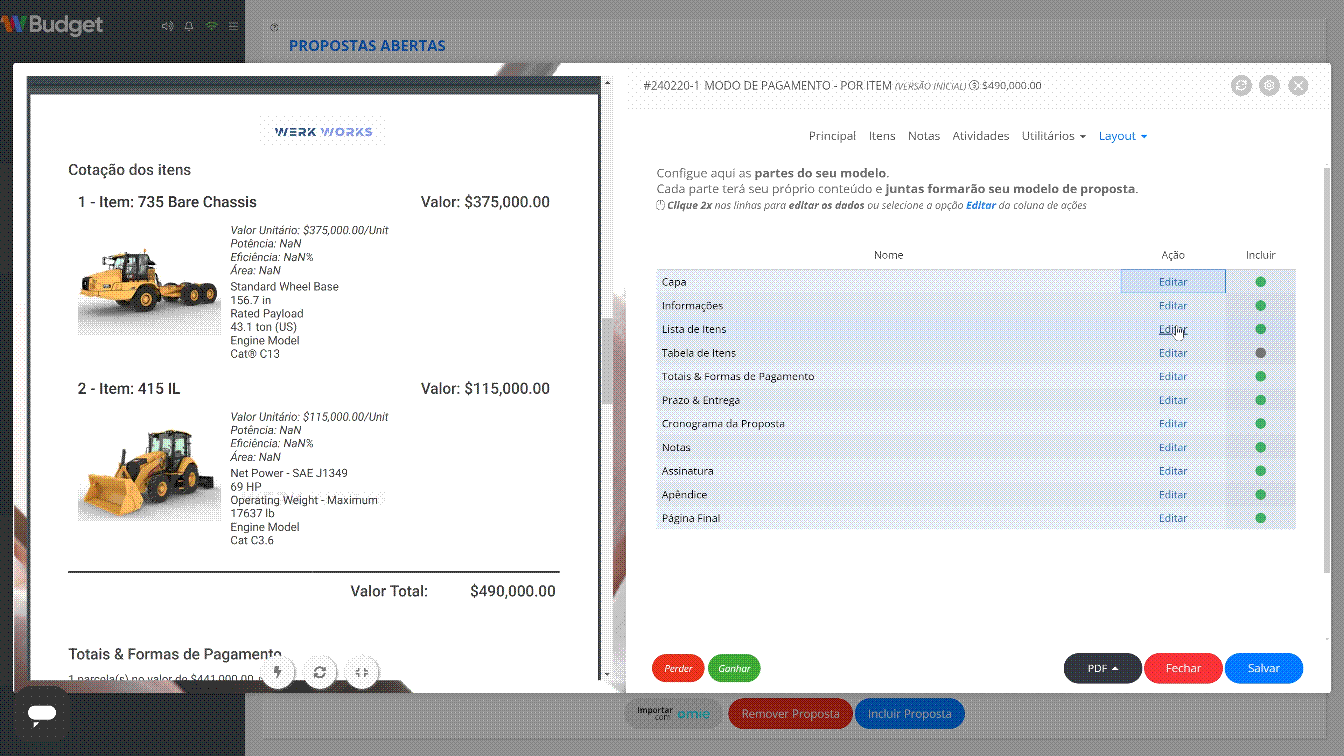Click the blue Salvar button
The height and width of the screenshot is (756, 1344).
click(x=1263, y=668)
